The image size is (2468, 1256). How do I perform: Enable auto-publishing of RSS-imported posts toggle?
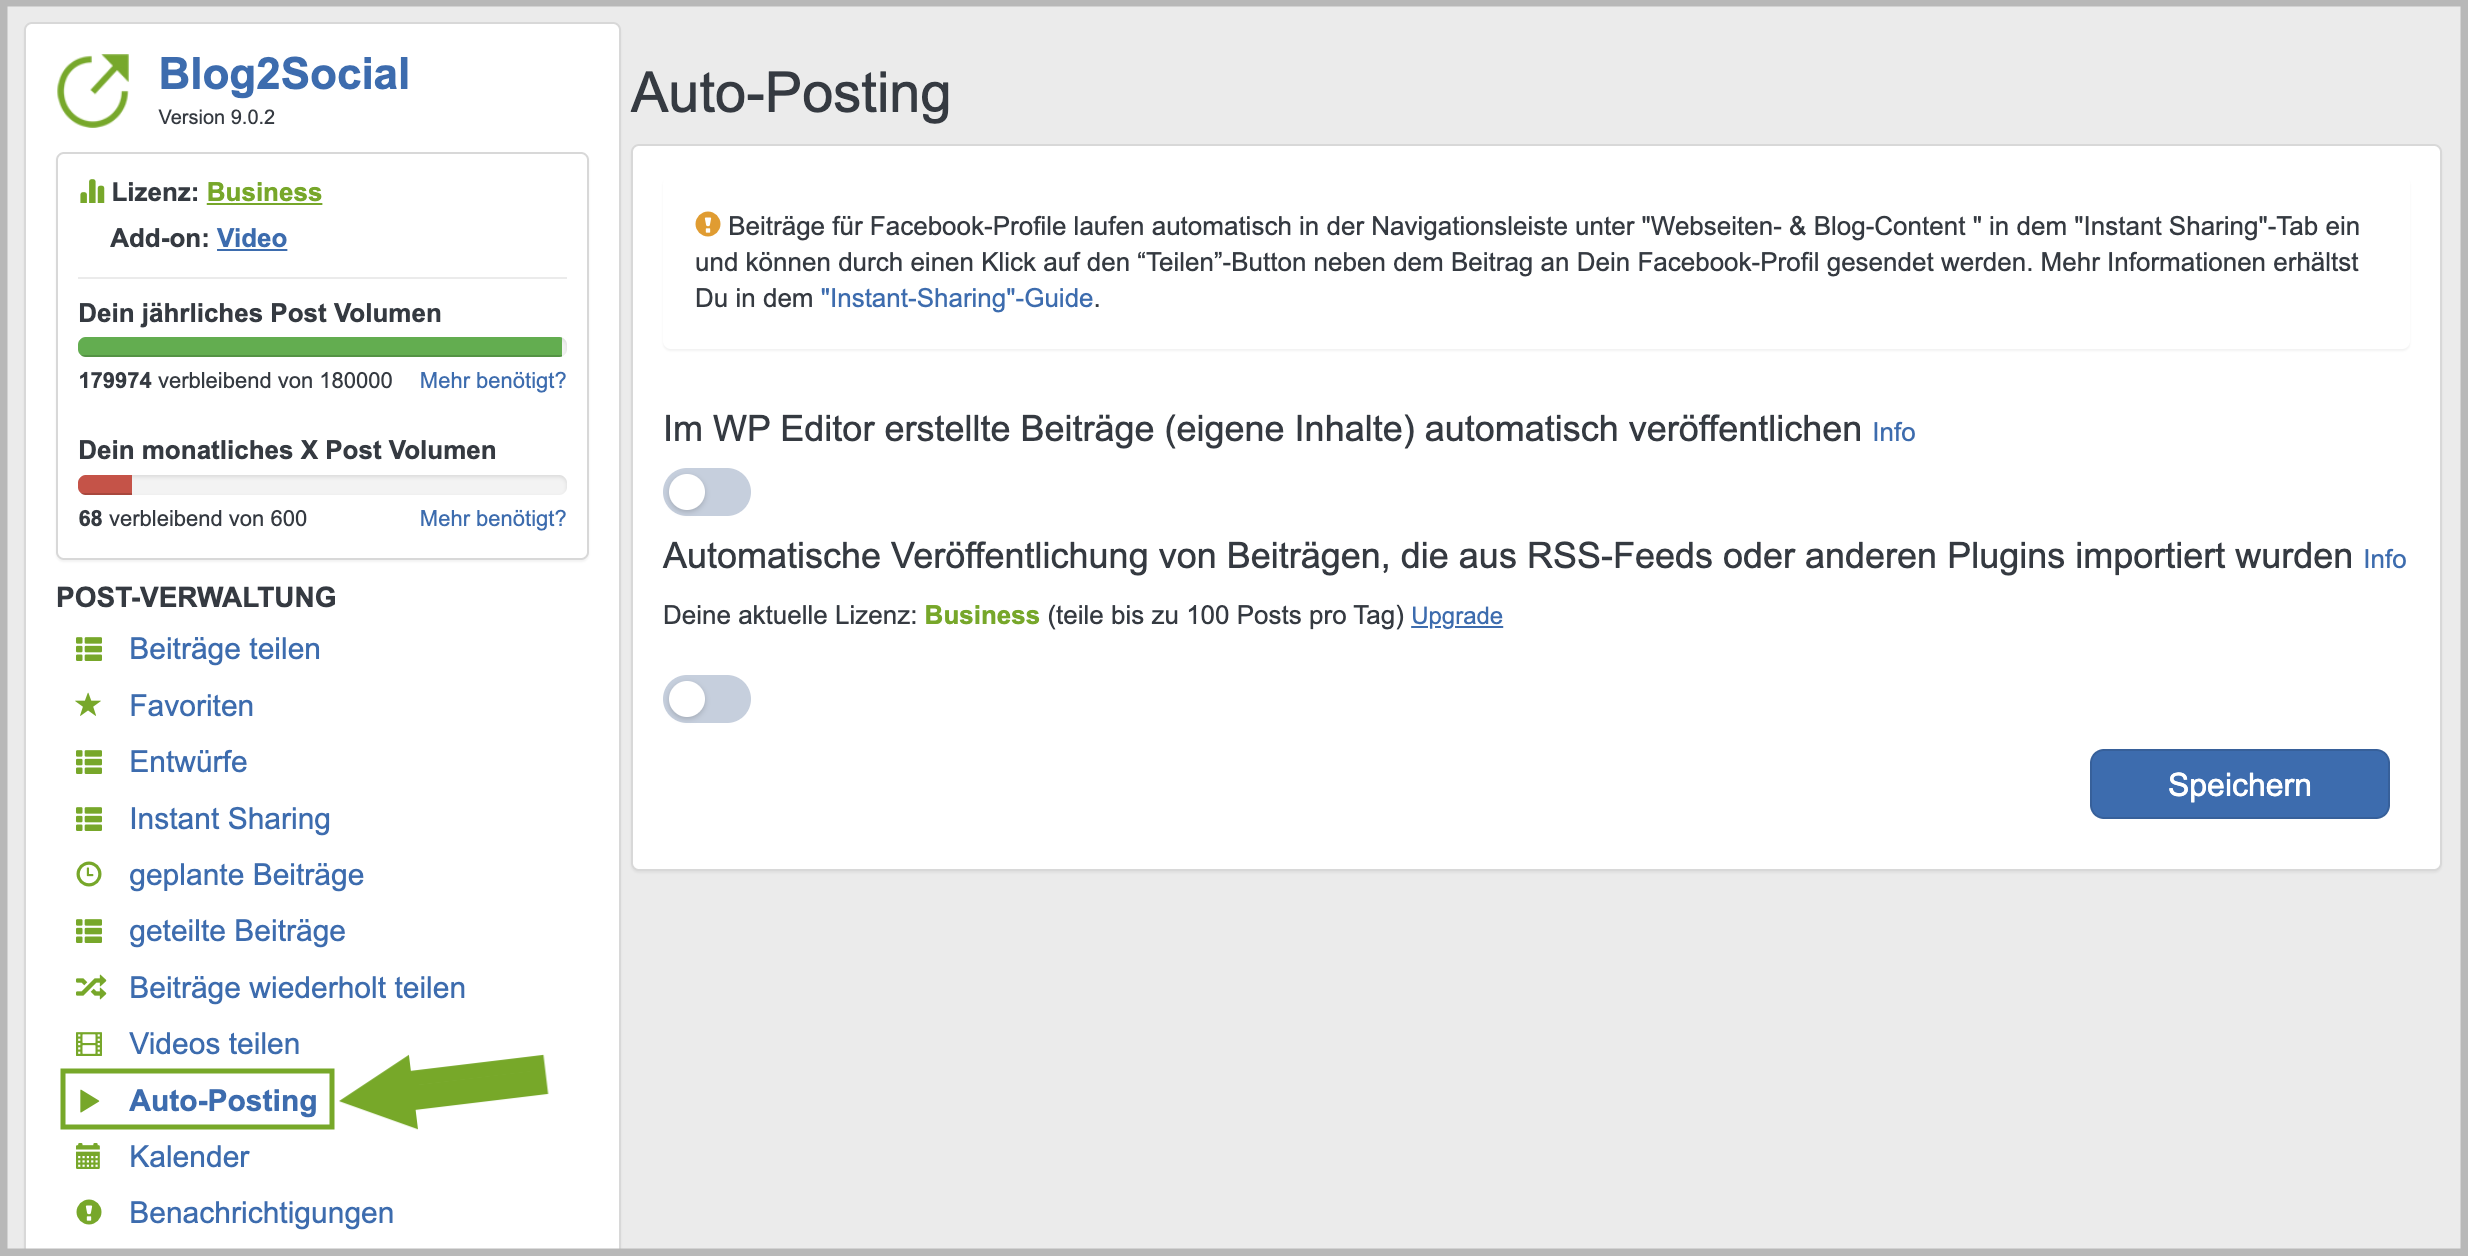707,699
